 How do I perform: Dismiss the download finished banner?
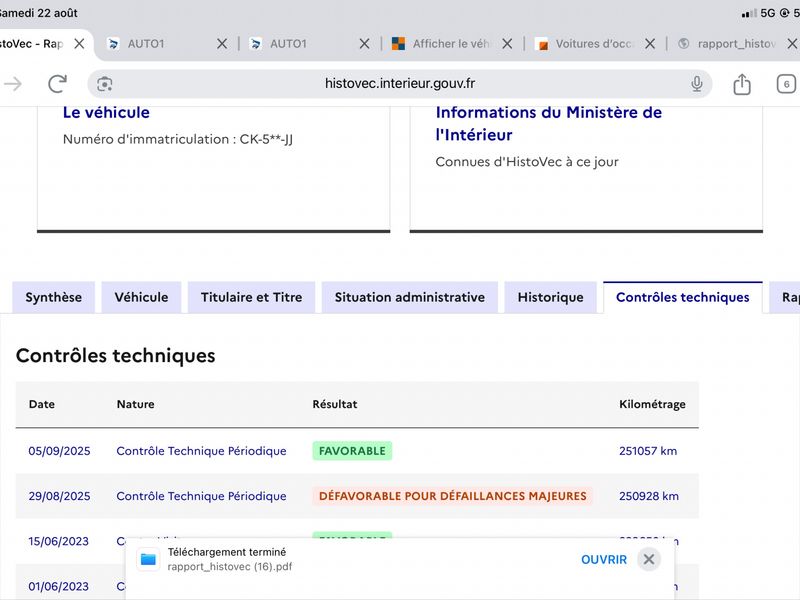[x=649, y=560]
